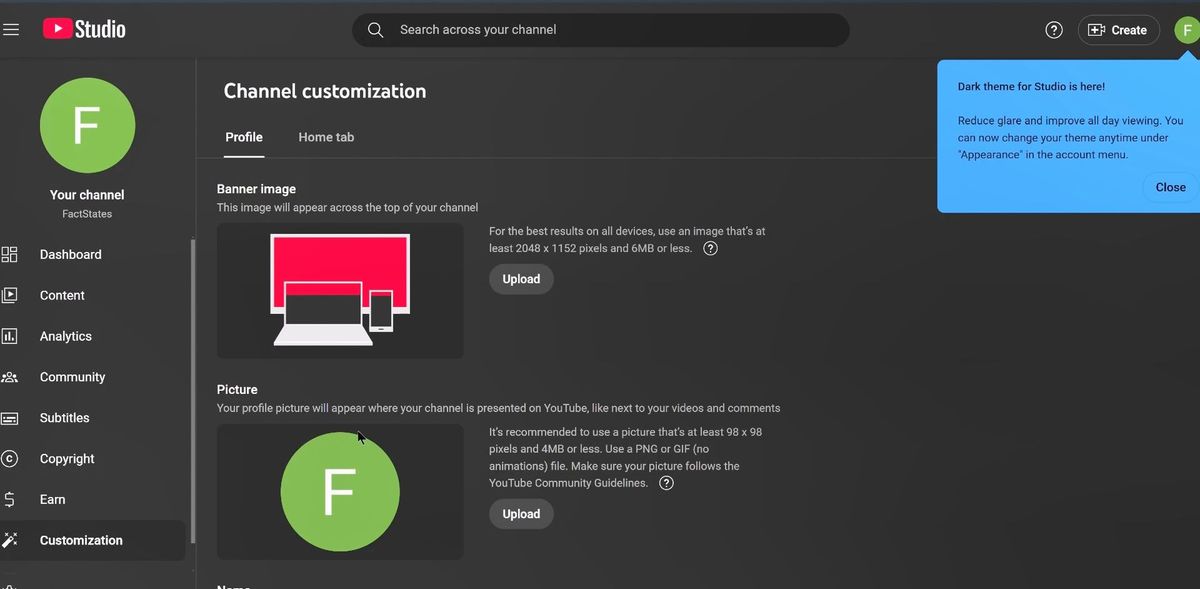Open the hamburger menu icon
Image resolution: width=1200 pixels, height=589 pixels.
[x=11, y=30]
